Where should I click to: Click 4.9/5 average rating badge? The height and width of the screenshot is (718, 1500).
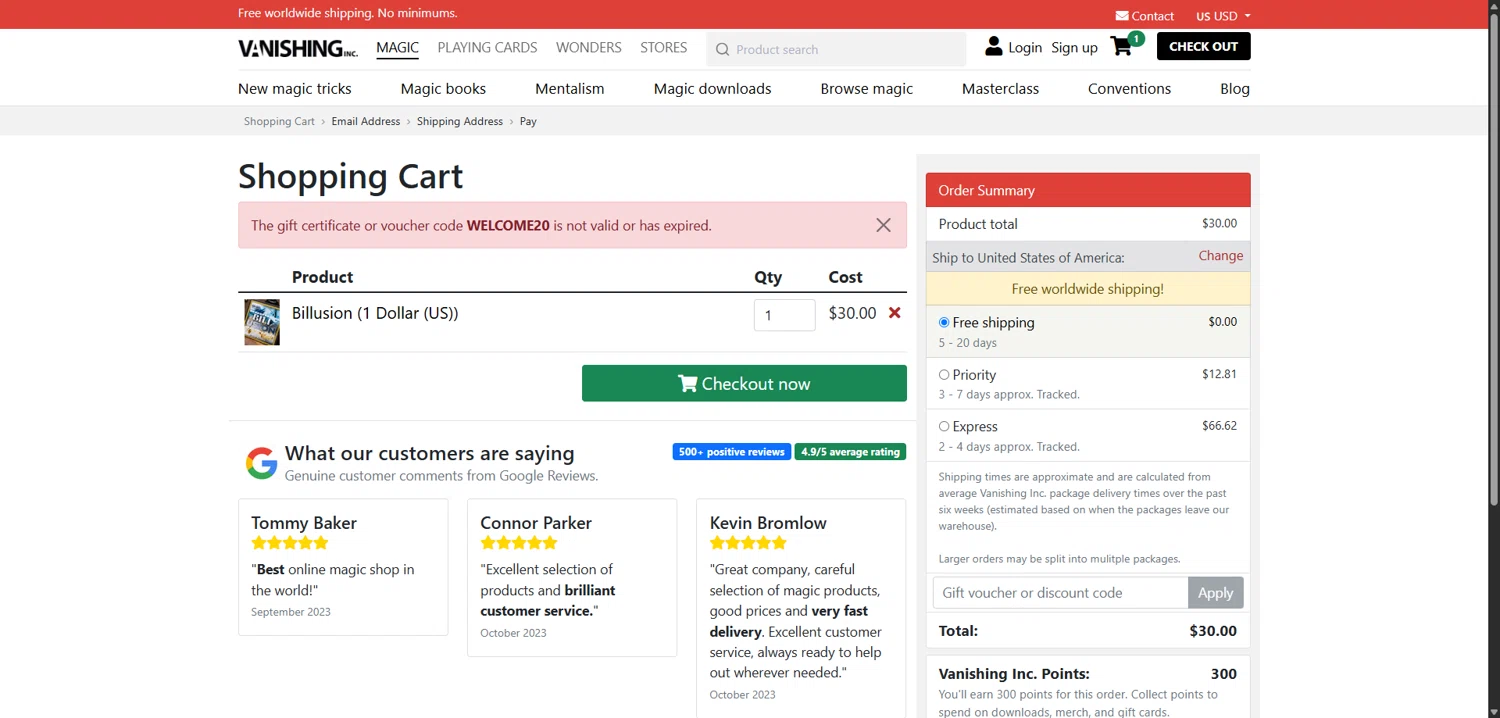click(851, 452)
